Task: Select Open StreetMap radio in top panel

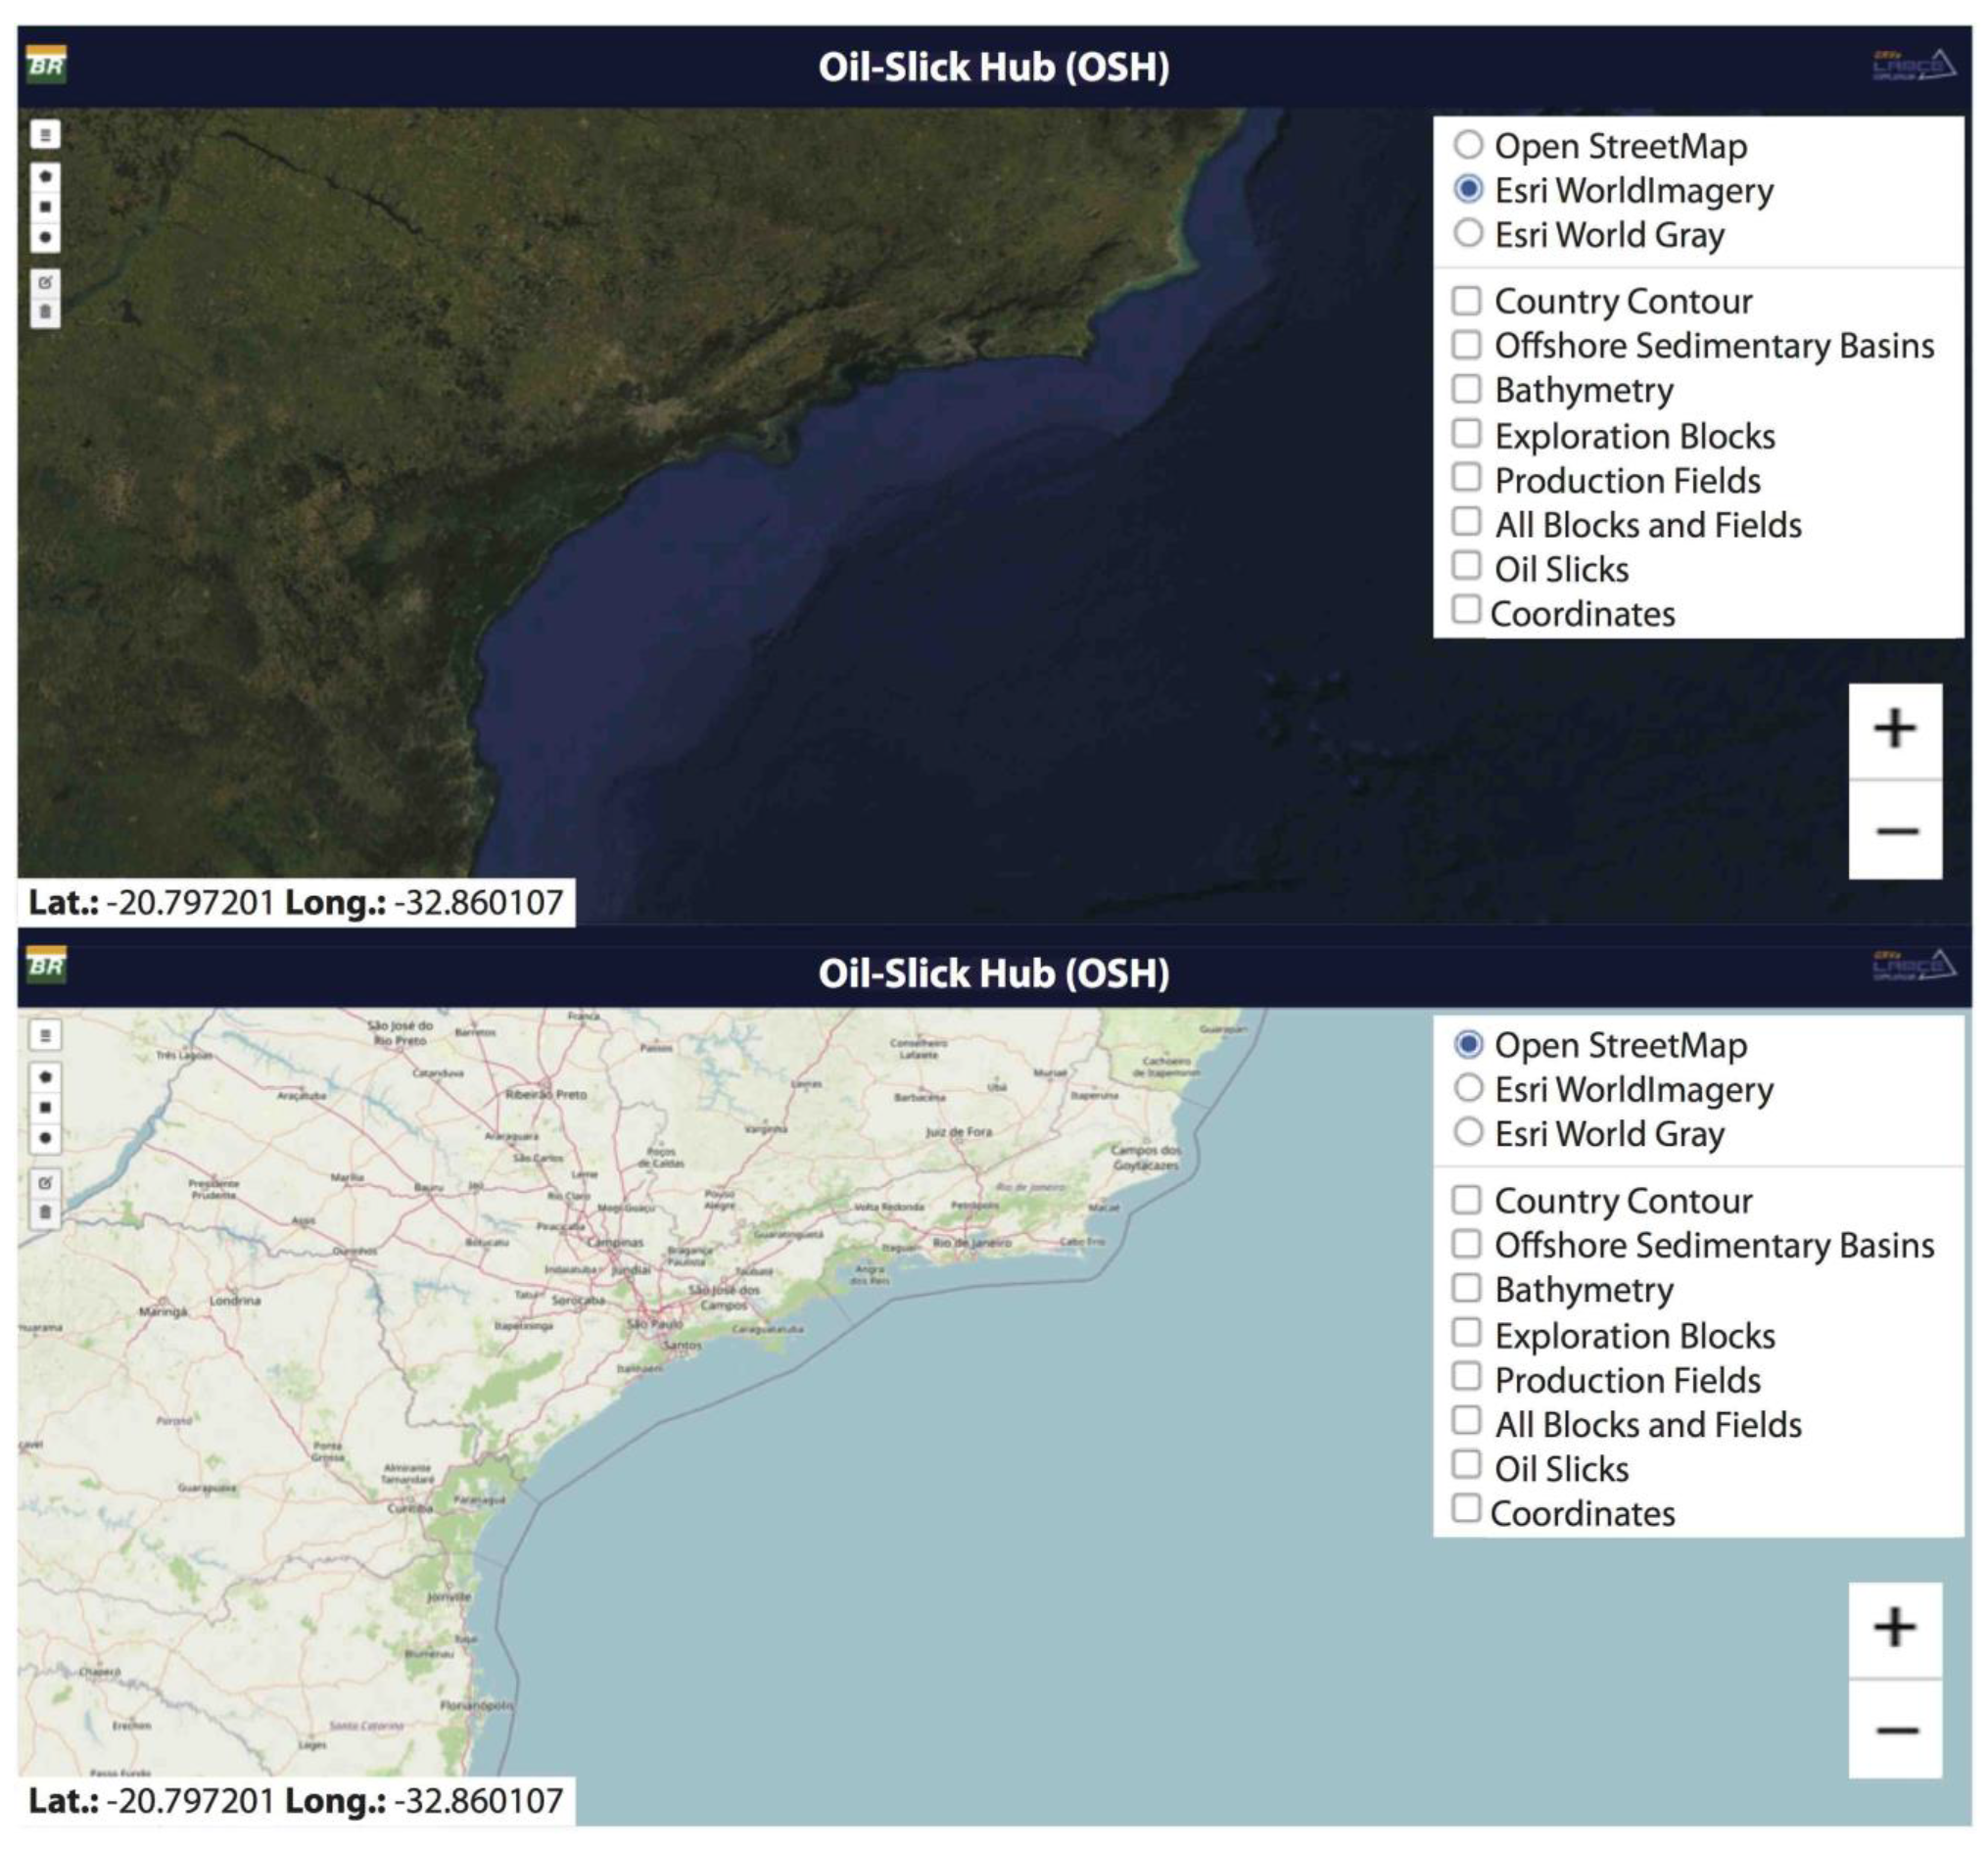Action: click(1467, 145)
